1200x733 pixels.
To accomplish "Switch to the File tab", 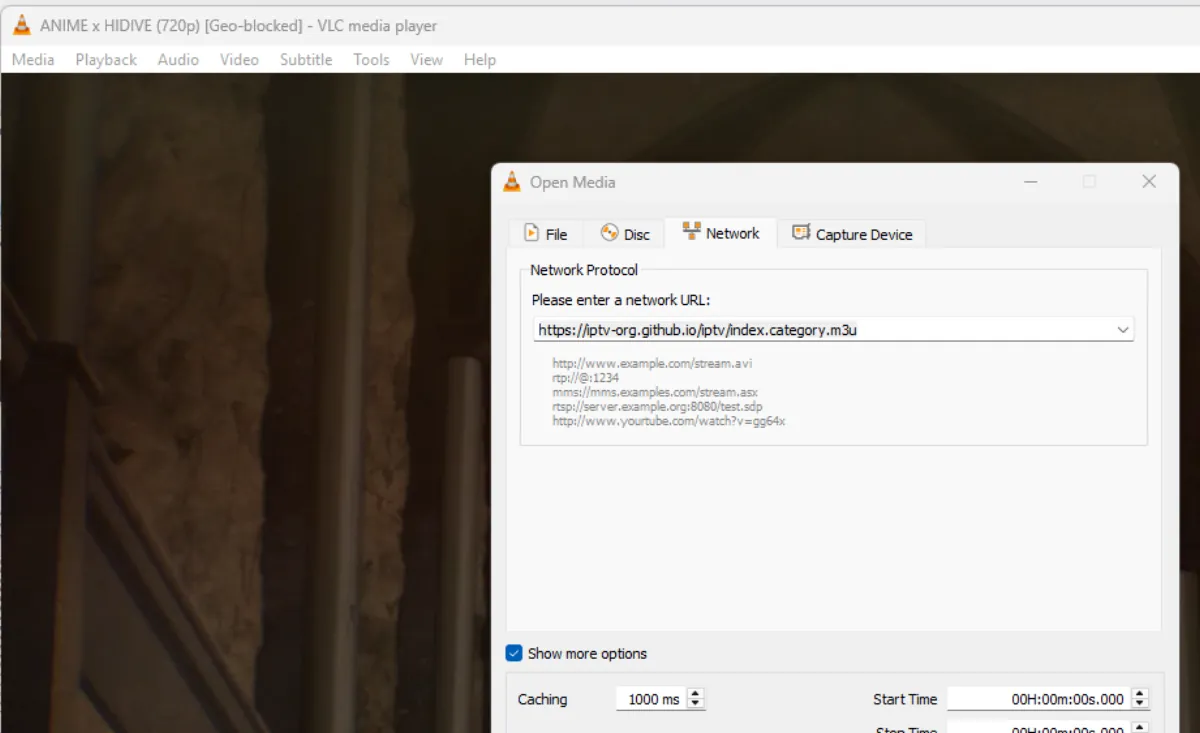I will pos(546,234).
